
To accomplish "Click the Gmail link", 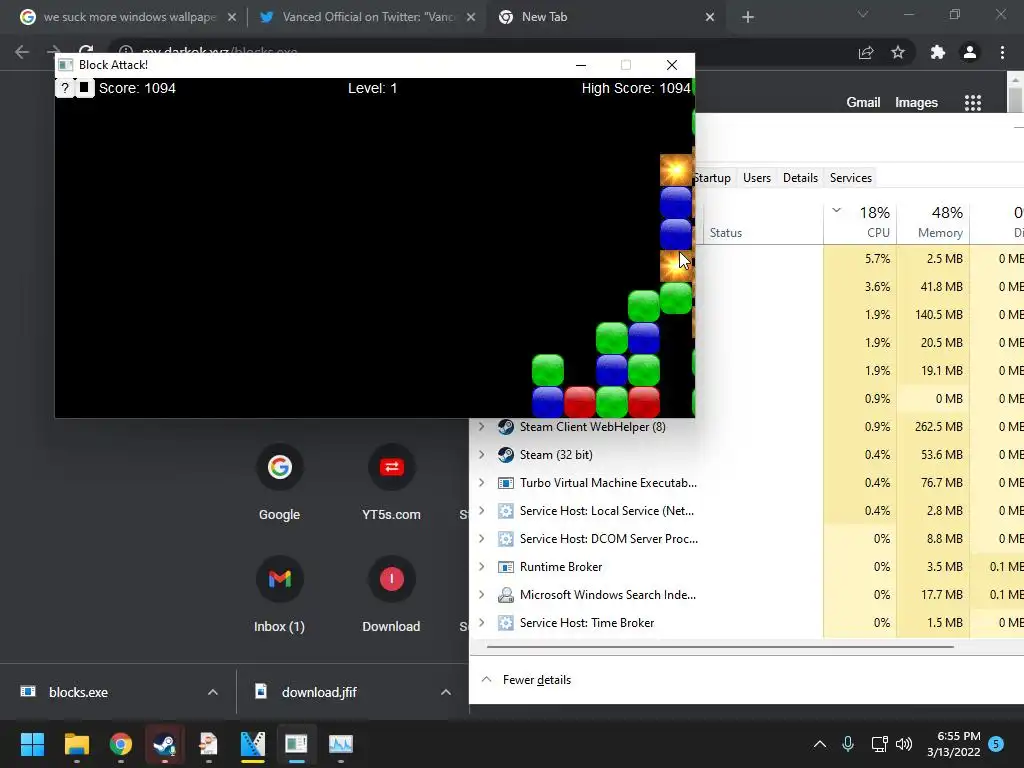I will pyautogui.click(x=863, y=103).
